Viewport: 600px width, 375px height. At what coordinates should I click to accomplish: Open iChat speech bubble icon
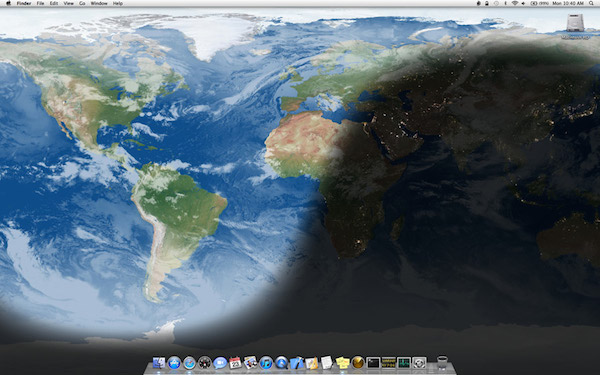(220, 362)
